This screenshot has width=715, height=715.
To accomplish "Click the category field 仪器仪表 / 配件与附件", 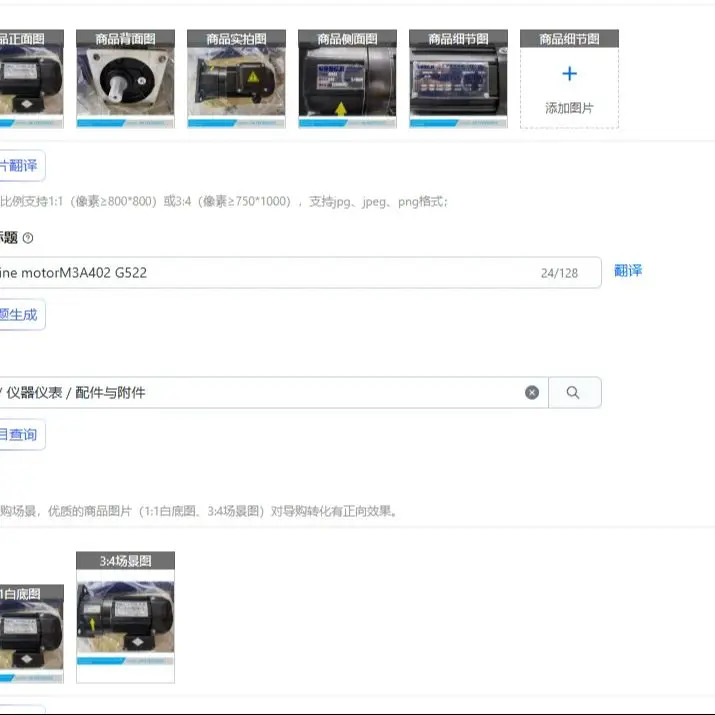I will [x=274, y=392].
